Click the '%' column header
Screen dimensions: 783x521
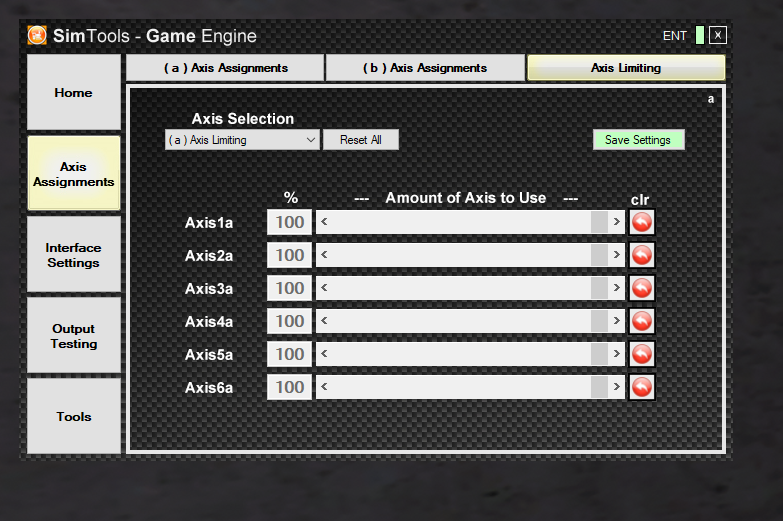click(291, 198)
